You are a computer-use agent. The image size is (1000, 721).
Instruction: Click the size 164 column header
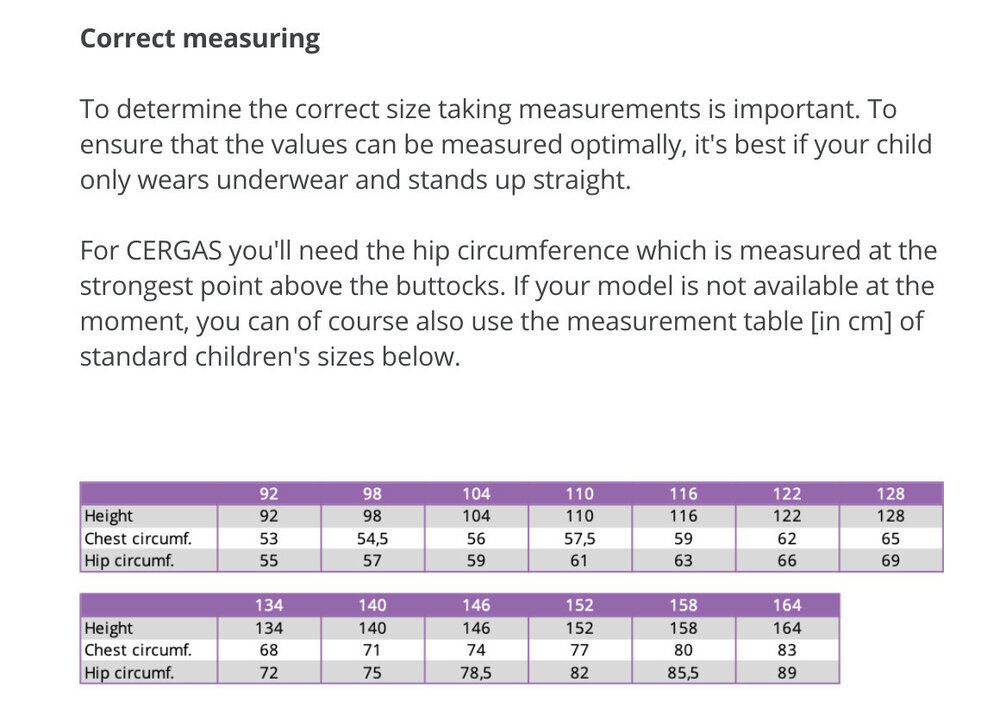[x=787, y=605]
